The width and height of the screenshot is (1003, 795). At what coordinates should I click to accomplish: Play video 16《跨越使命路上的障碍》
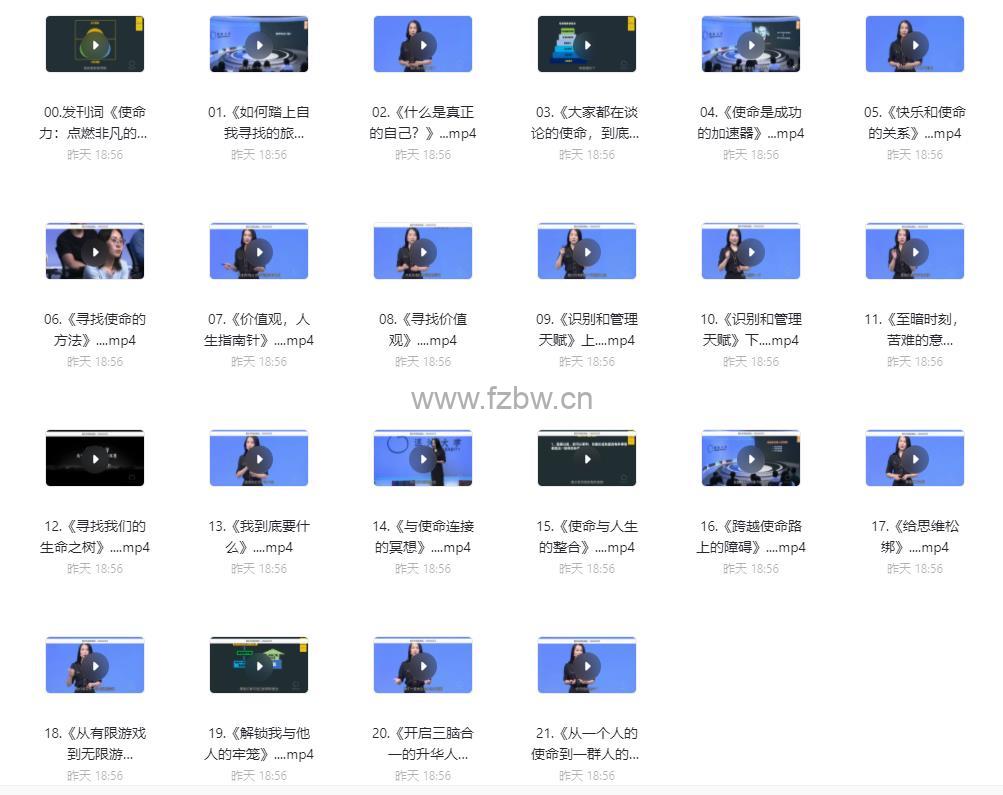point(751,458)
